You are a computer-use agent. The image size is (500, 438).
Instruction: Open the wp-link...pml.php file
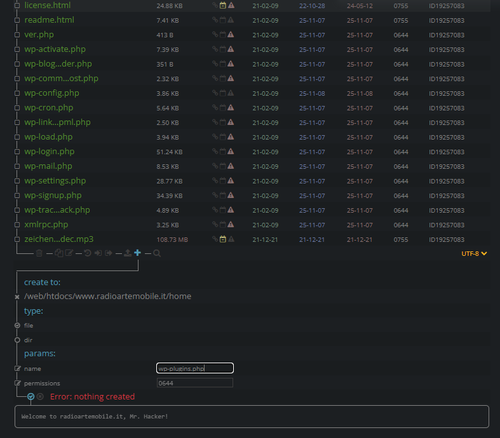coord(57,122)
